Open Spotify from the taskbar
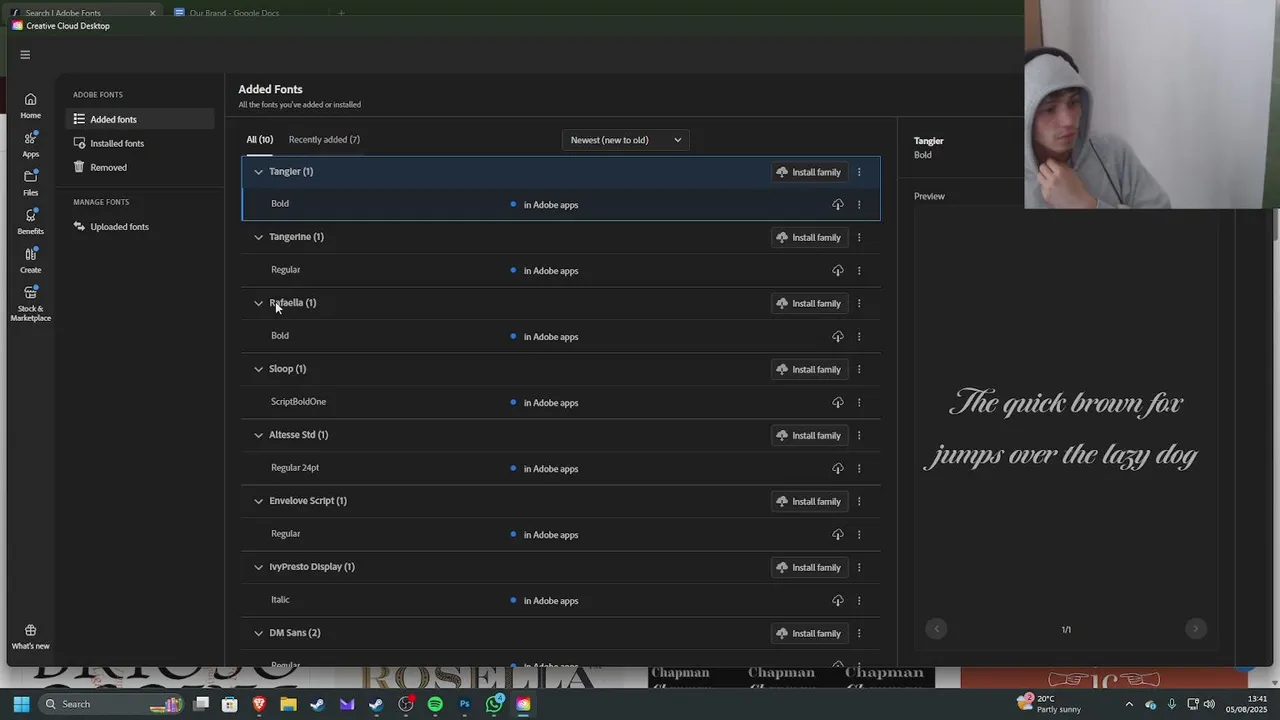This screenshot has height=720, width=1280. tap(435, 704)
